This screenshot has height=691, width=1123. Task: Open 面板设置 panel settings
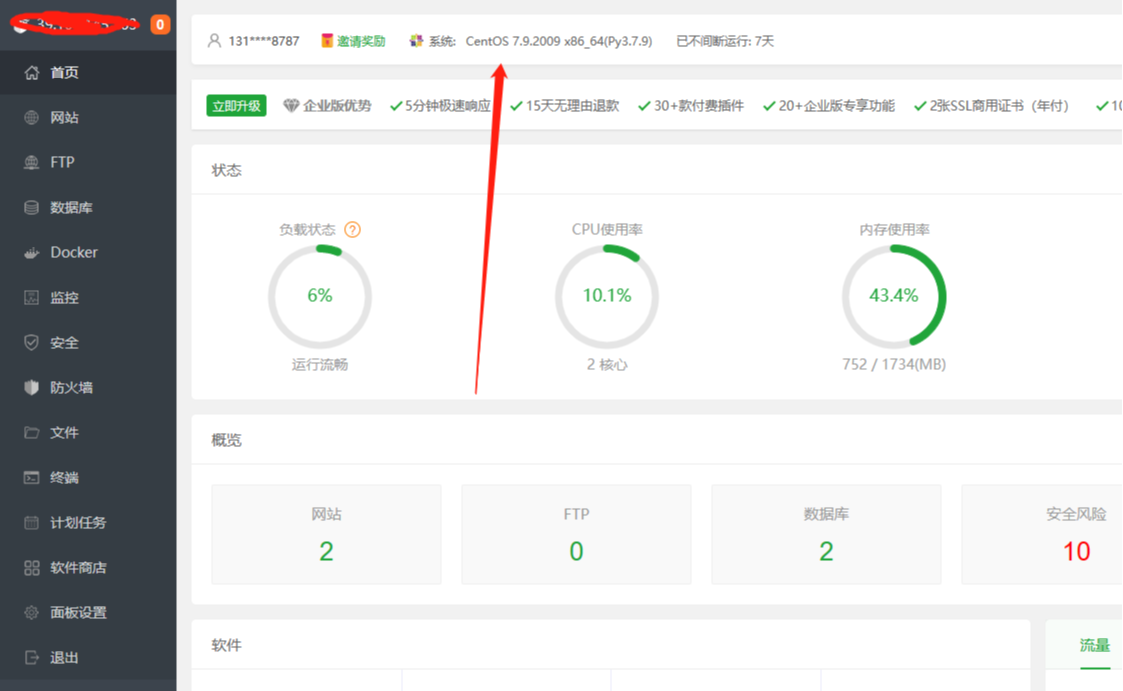coord(77,612)
